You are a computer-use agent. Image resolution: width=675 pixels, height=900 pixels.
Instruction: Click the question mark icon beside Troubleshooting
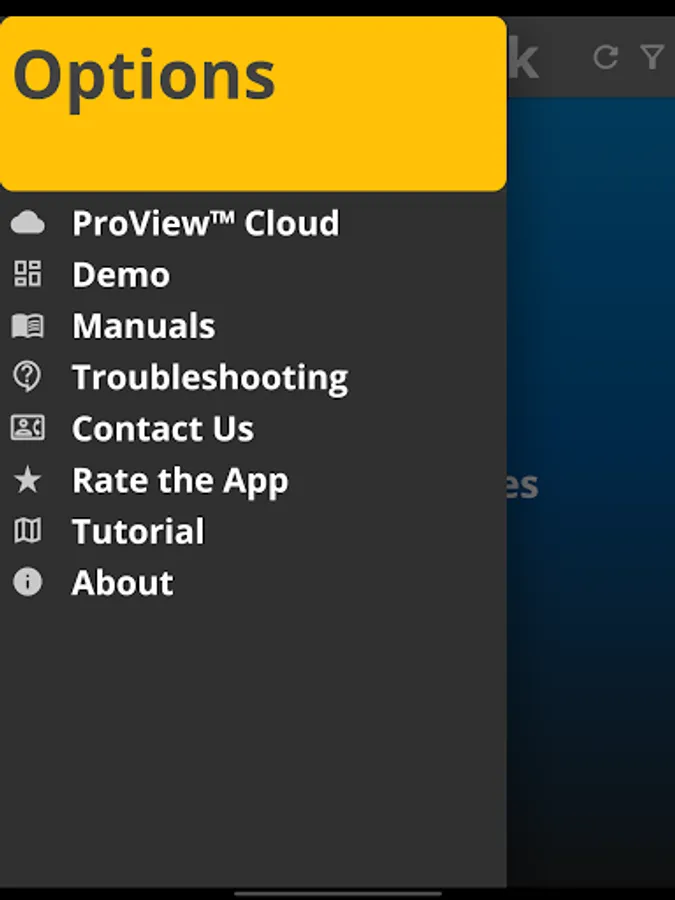[27, 377]
